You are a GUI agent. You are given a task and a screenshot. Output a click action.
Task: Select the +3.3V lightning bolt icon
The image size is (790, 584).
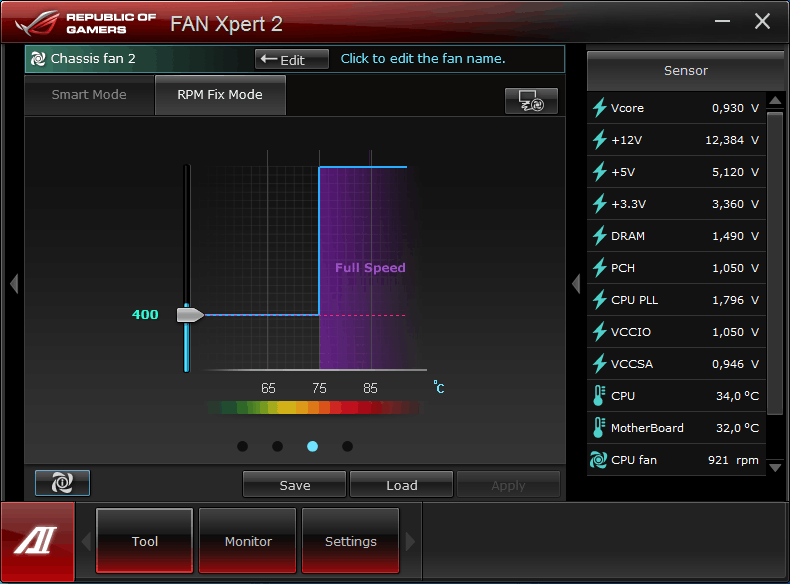(599, 204)
